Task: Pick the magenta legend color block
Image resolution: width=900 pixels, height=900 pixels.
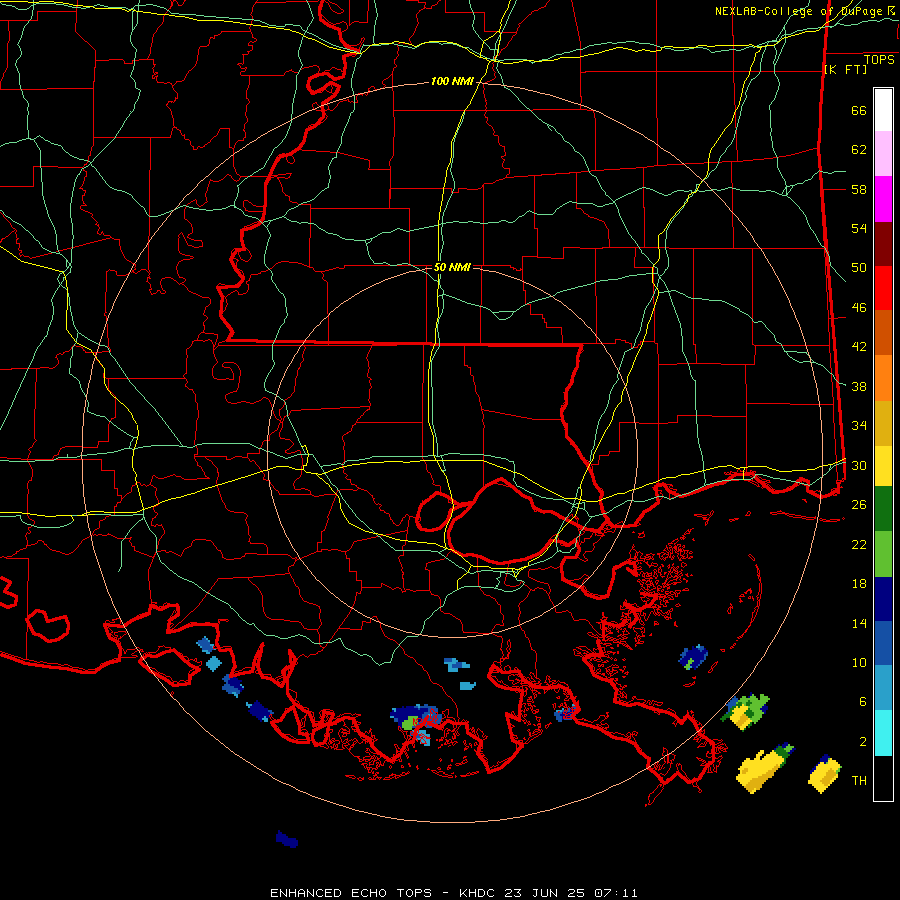Action: (x=883, y=199)
